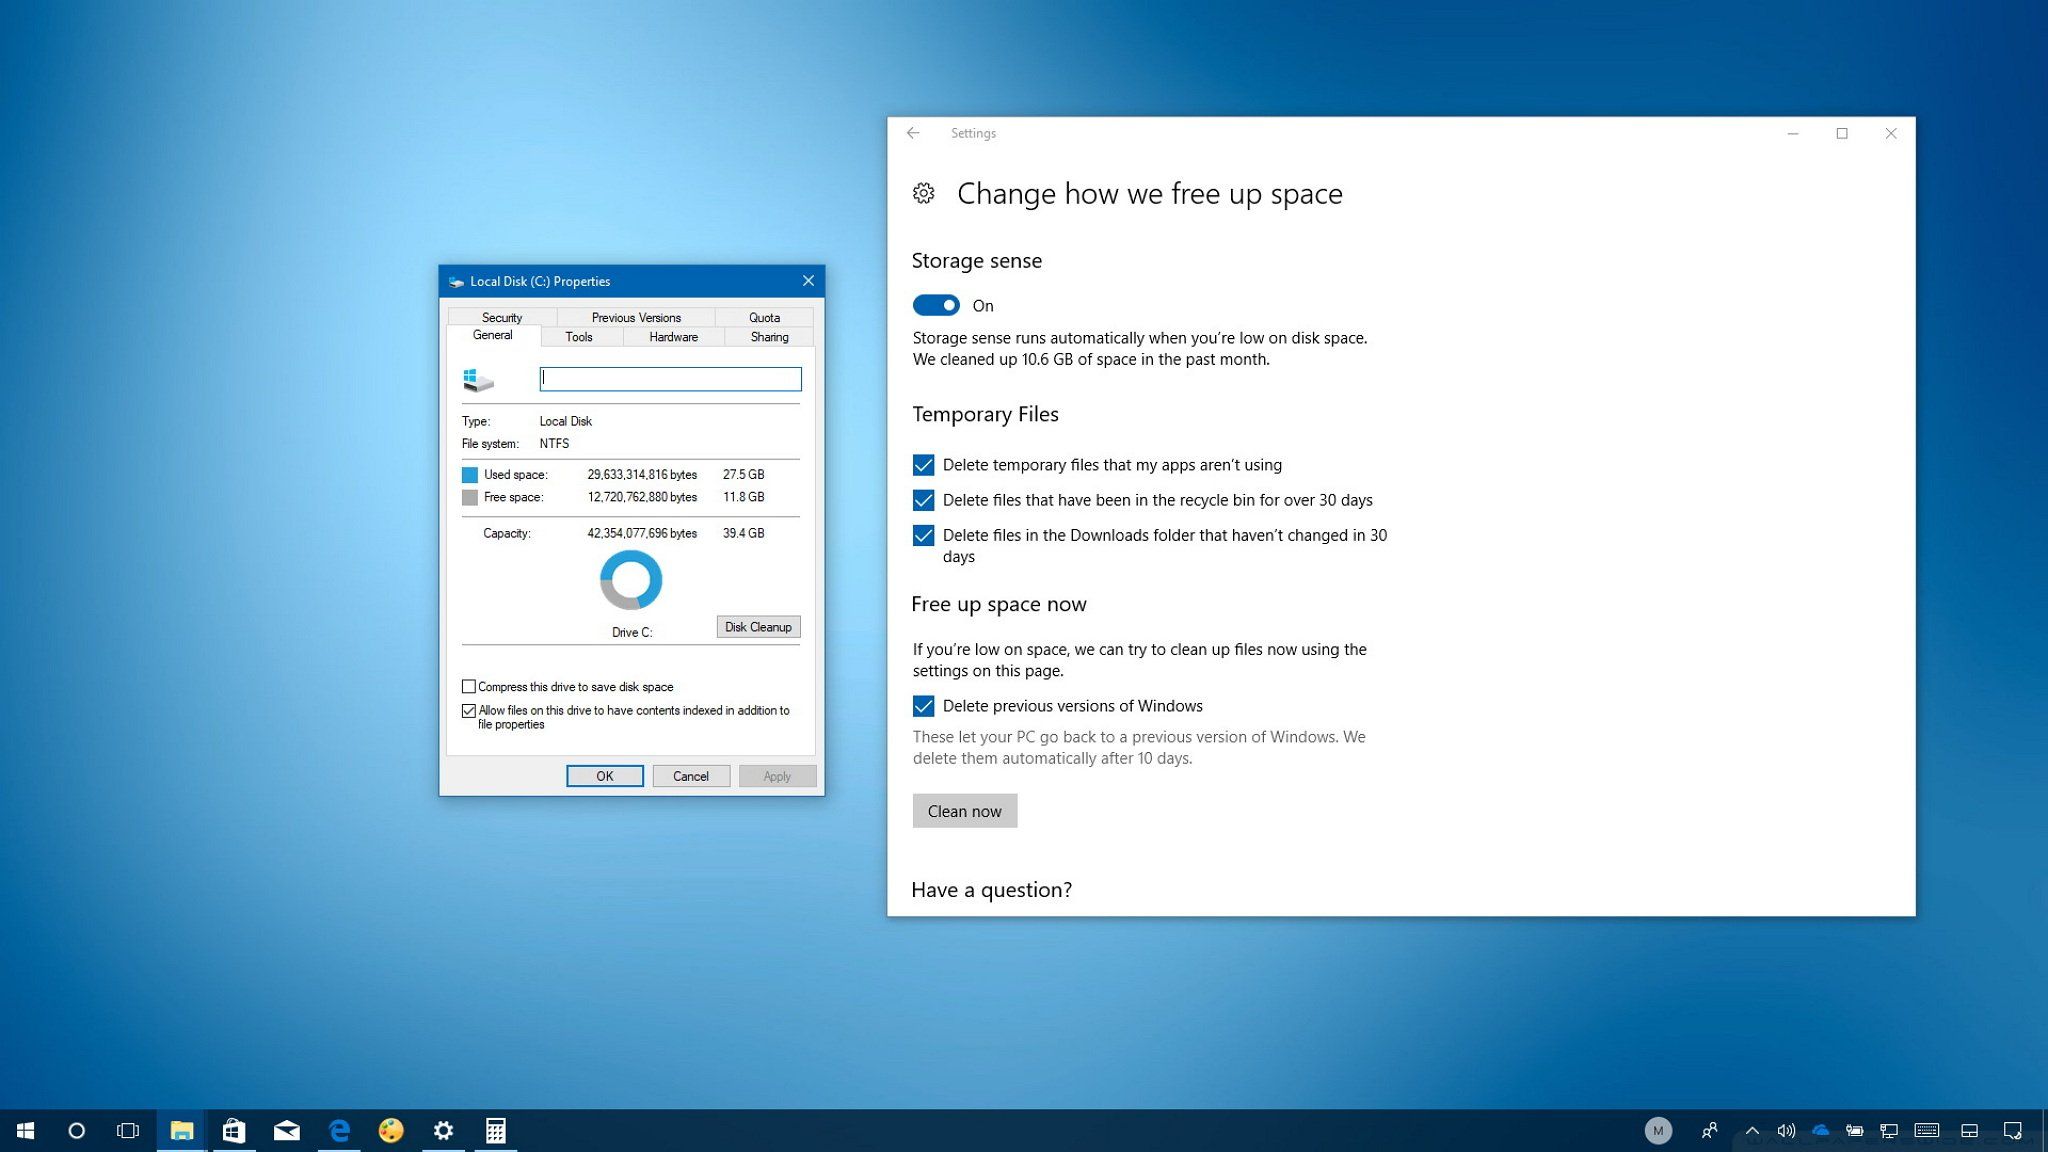Image resolution: width=2048 pixels, height=1152 pixels.
Task: Expand hidden icons in the system tray
Action: (x=1752, y=1131)
